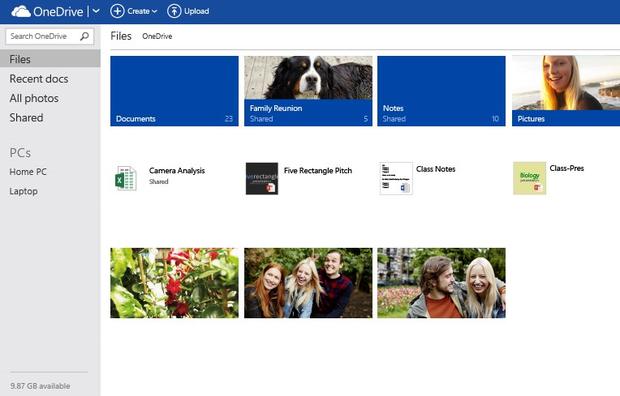
Task: Click the Create plus circle icon
Action: [x=117, y=11]
